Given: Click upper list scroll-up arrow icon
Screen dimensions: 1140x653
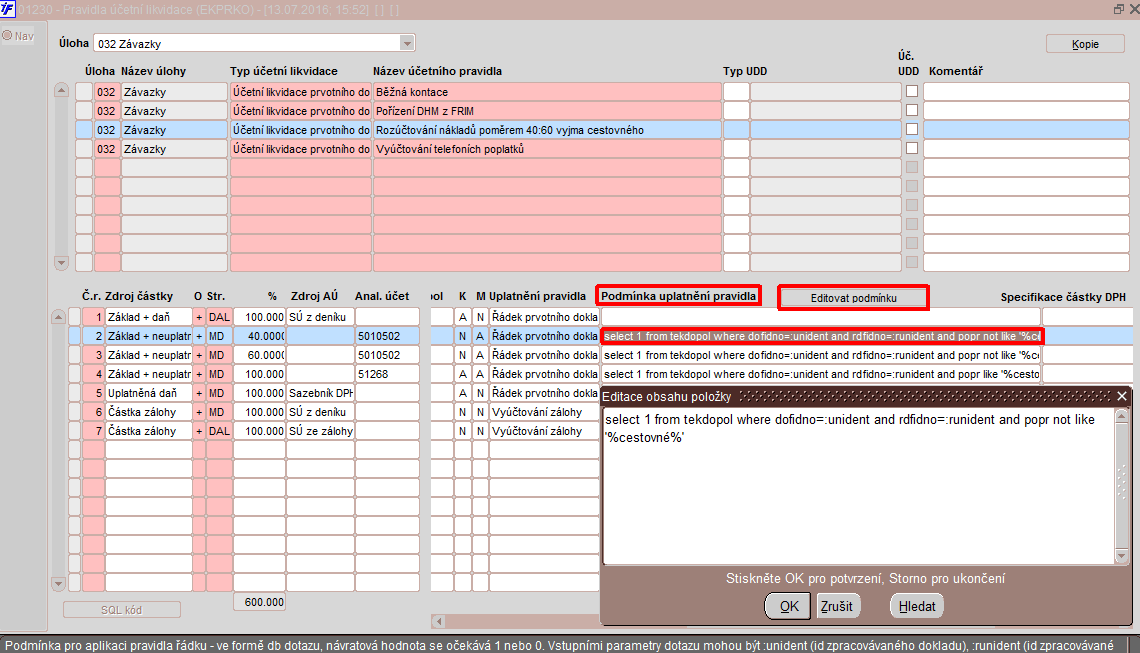Looking at the screenshot, I should pyautogui.click(x=62, y=90).
